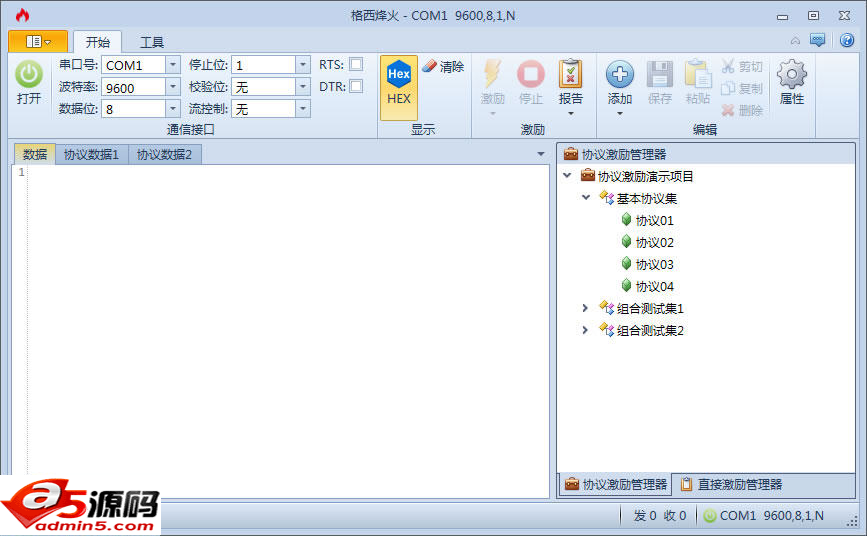The width and height of the screenshot is (867, 536).
Task: Open the 波特率 9600 dropdown
Action: pyautogui.click(x=173, y=87)
